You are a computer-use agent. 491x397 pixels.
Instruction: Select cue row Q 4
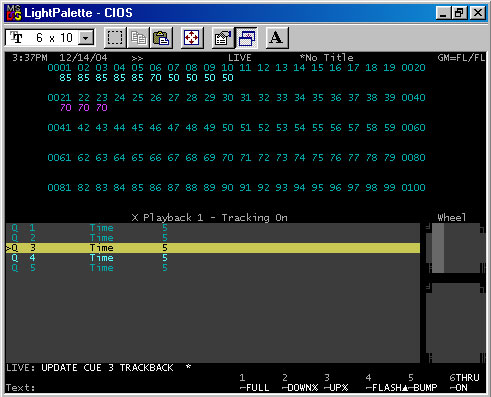click(213, 258)
